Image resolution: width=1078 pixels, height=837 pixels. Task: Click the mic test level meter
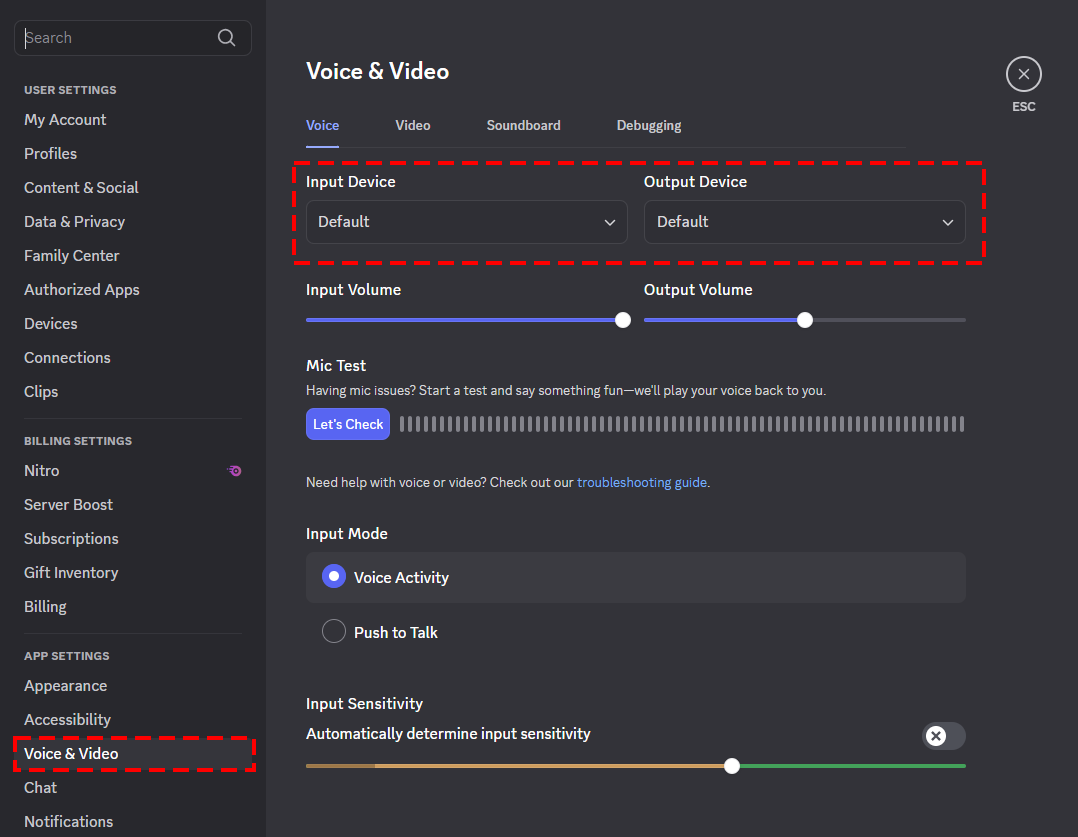[x=682, y=424]
